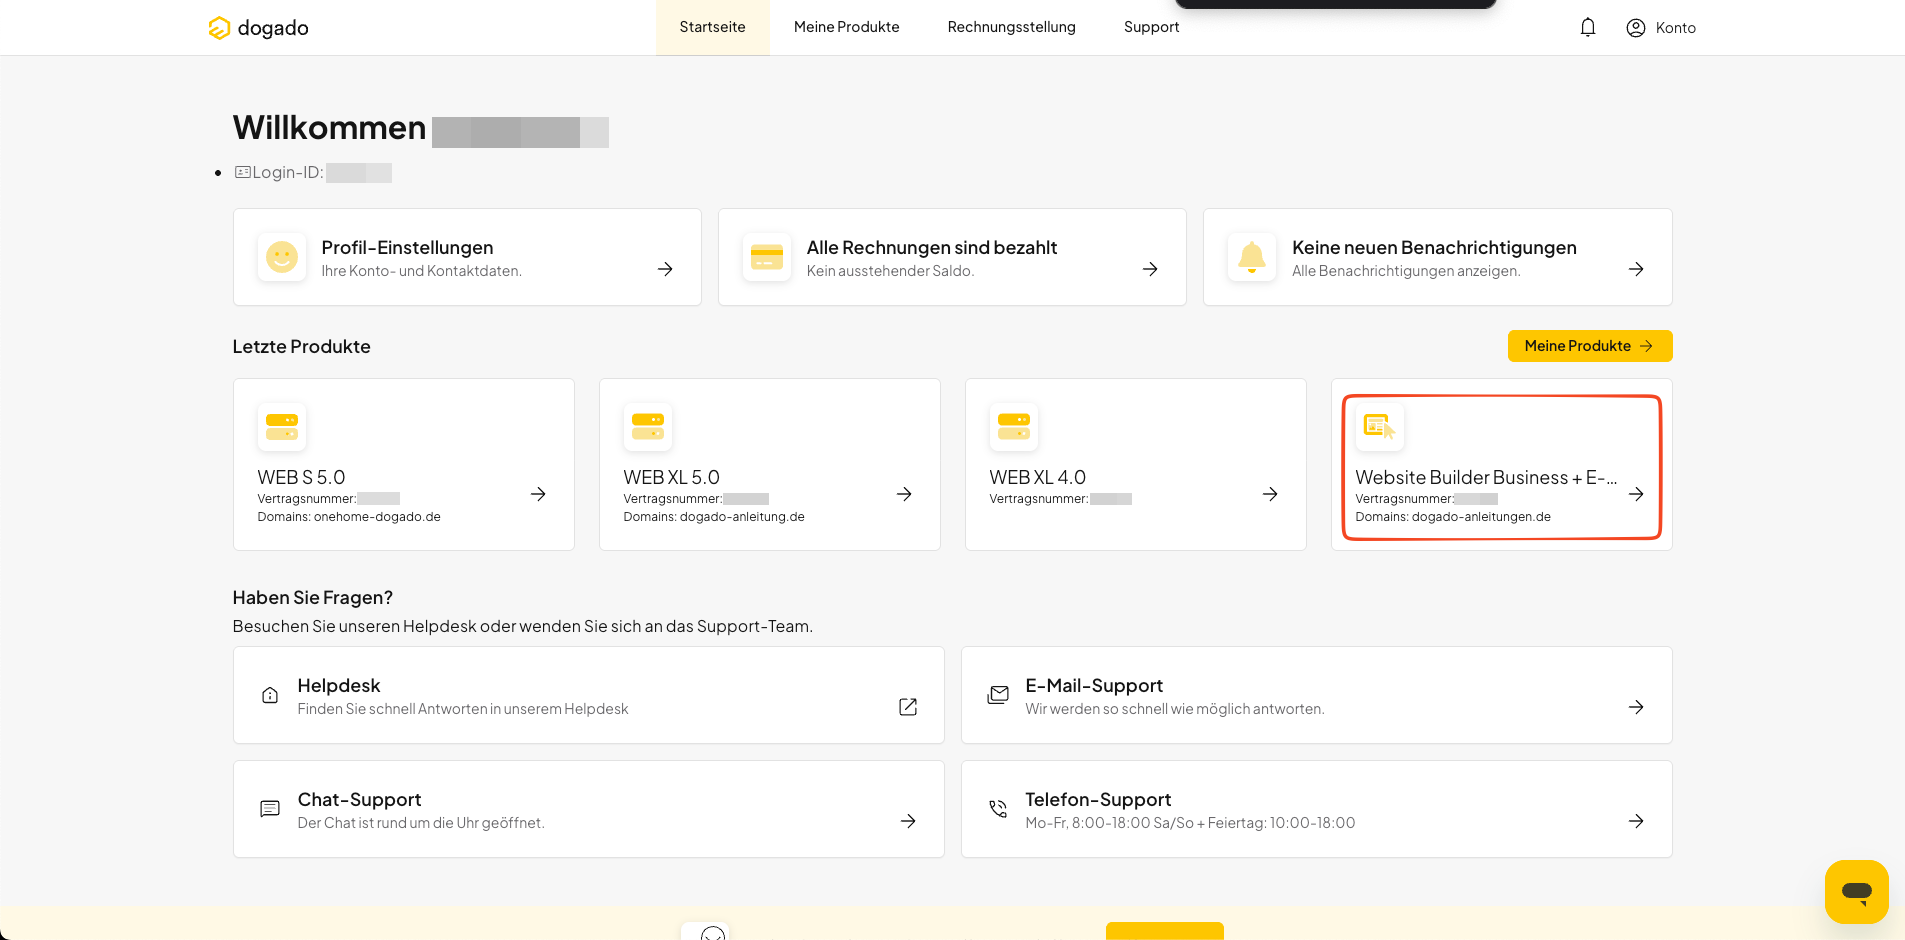Open the E-Mail-Support card title
This screenshot has width=1905, height=940.
click(1094, 685)
